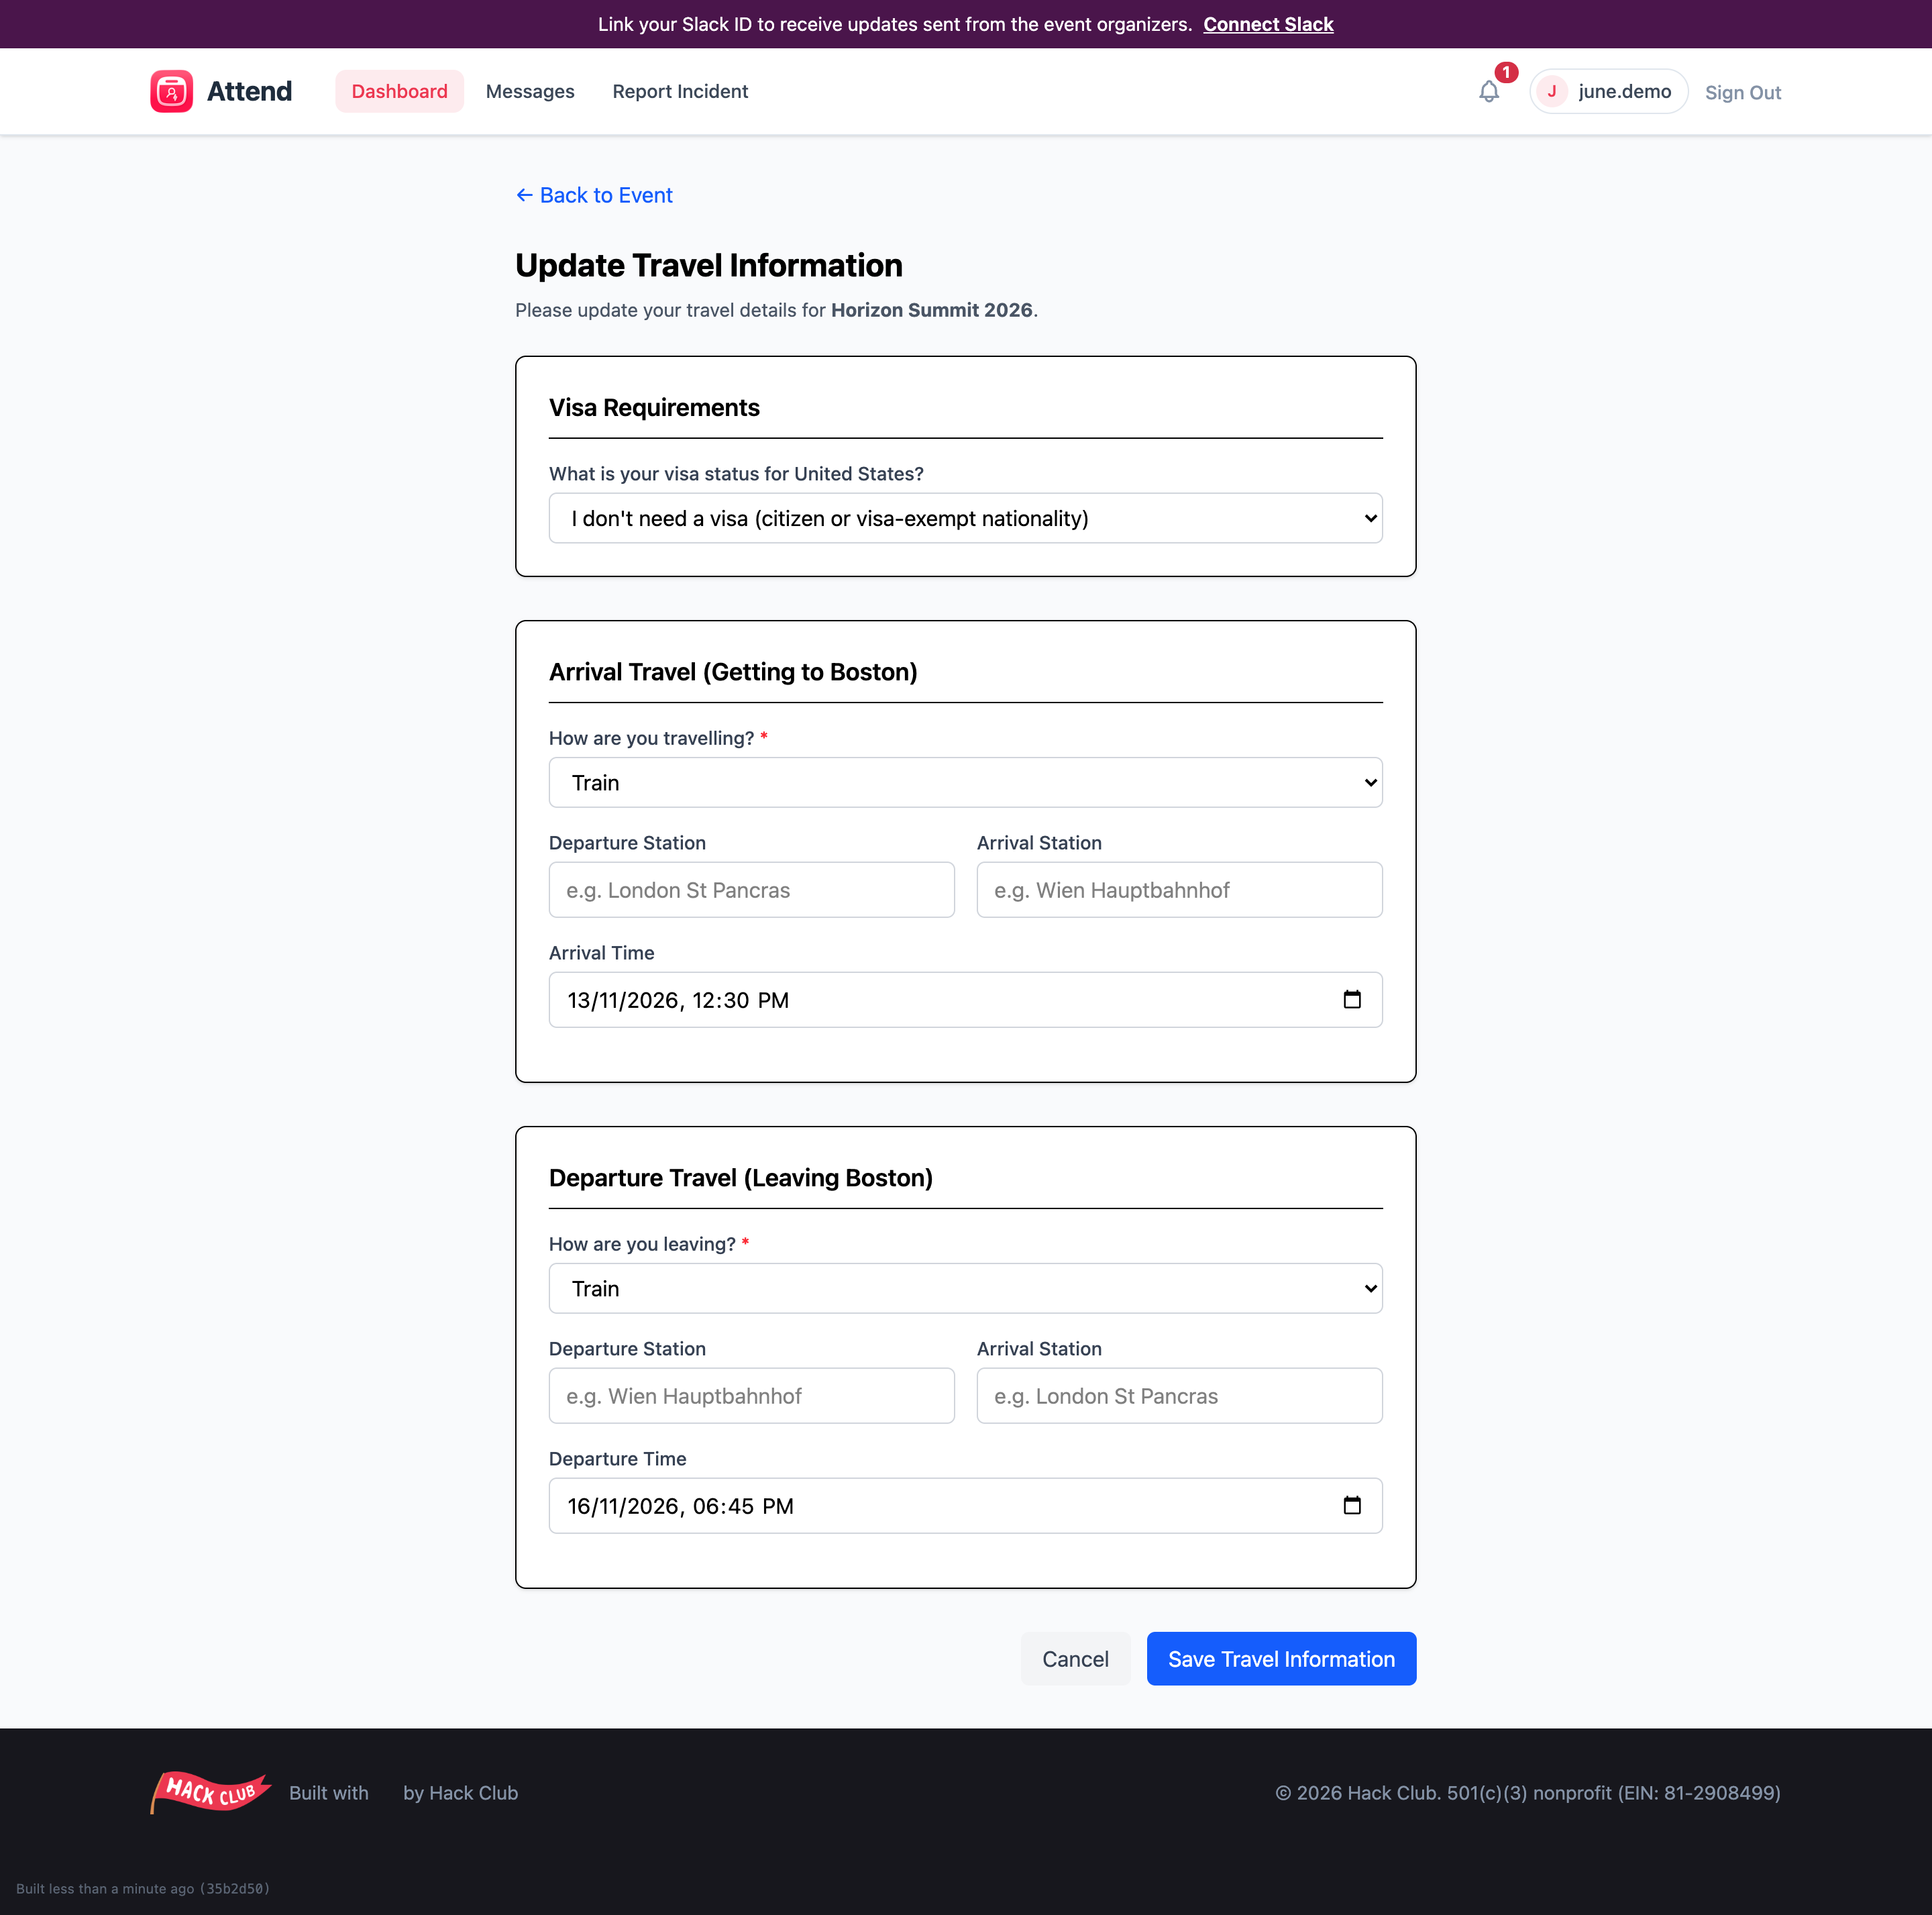Click the Attend logo icon

pos(171,91)
